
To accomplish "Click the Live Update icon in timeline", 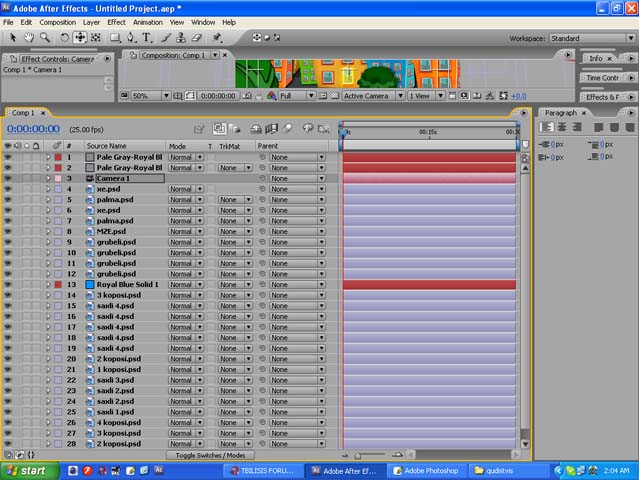I will [x=219, y=129].
